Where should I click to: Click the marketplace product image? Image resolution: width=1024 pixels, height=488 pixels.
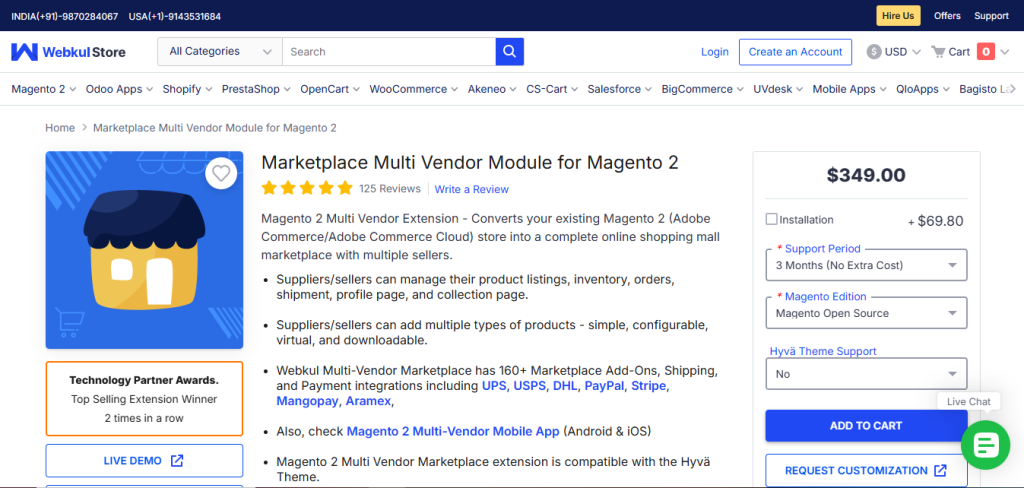coord(144,250)
